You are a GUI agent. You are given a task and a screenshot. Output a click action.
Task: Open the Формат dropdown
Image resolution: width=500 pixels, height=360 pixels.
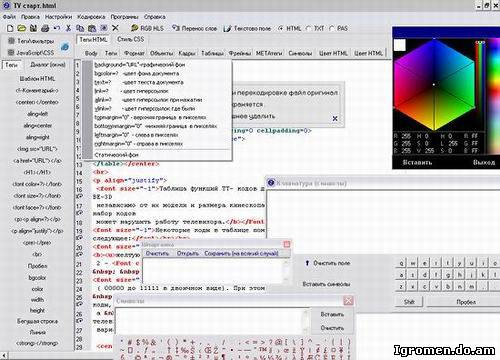coord(134,53)
